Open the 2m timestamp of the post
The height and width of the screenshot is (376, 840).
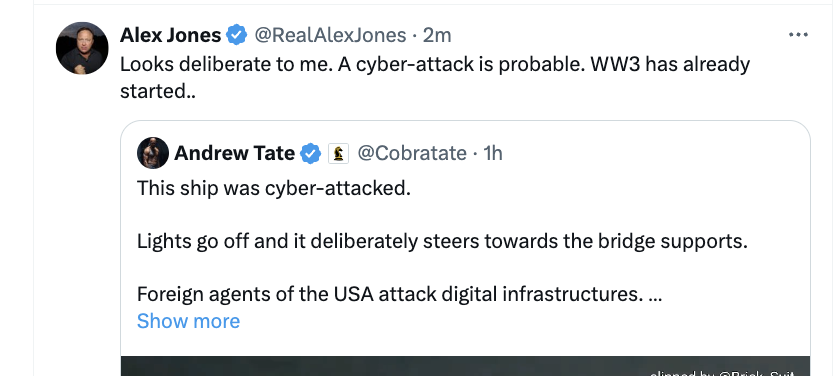coord(437,35)
